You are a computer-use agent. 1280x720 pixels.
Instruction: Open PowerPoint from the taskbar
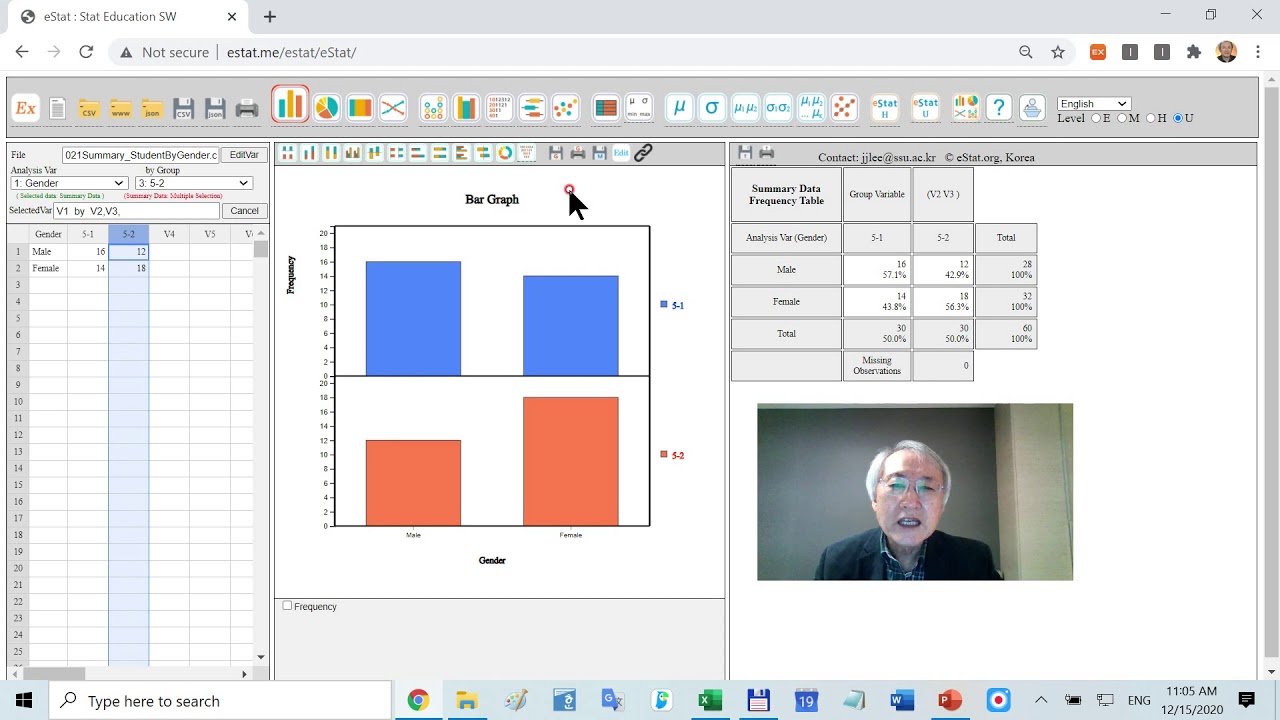click(x=949, y=700)
